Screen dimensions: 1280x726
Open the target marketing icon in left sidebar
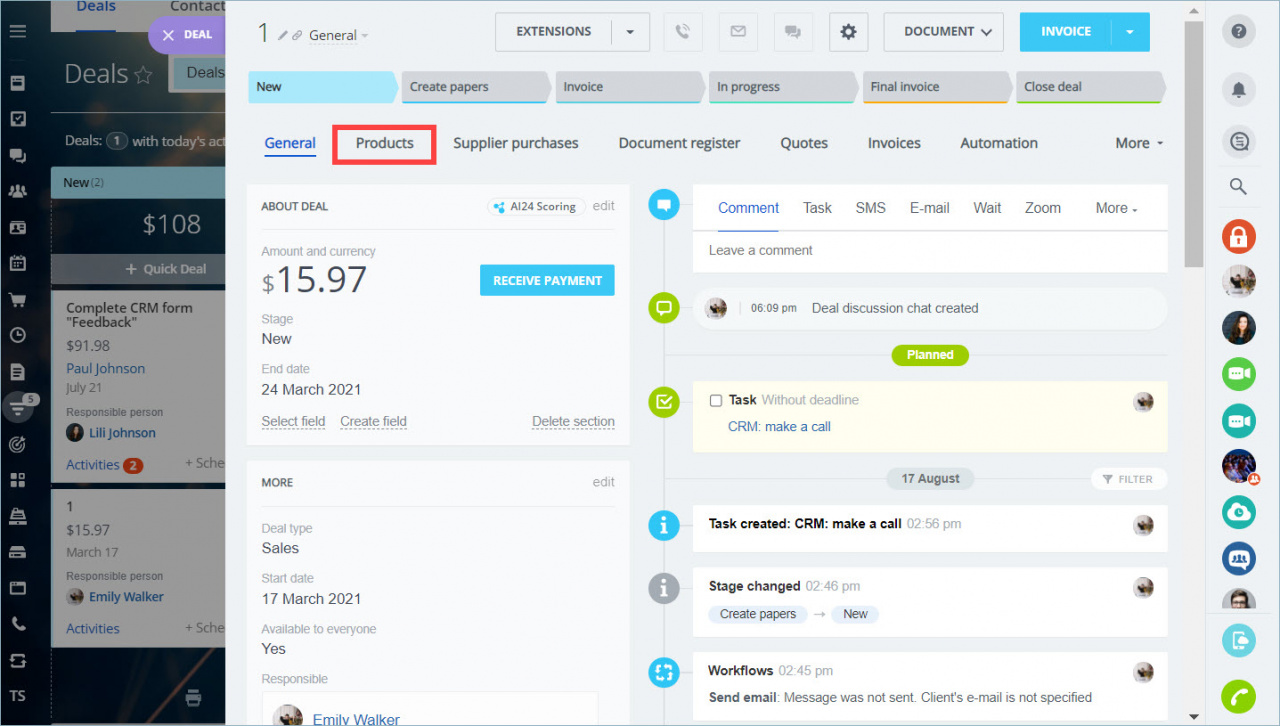point(17,443)
